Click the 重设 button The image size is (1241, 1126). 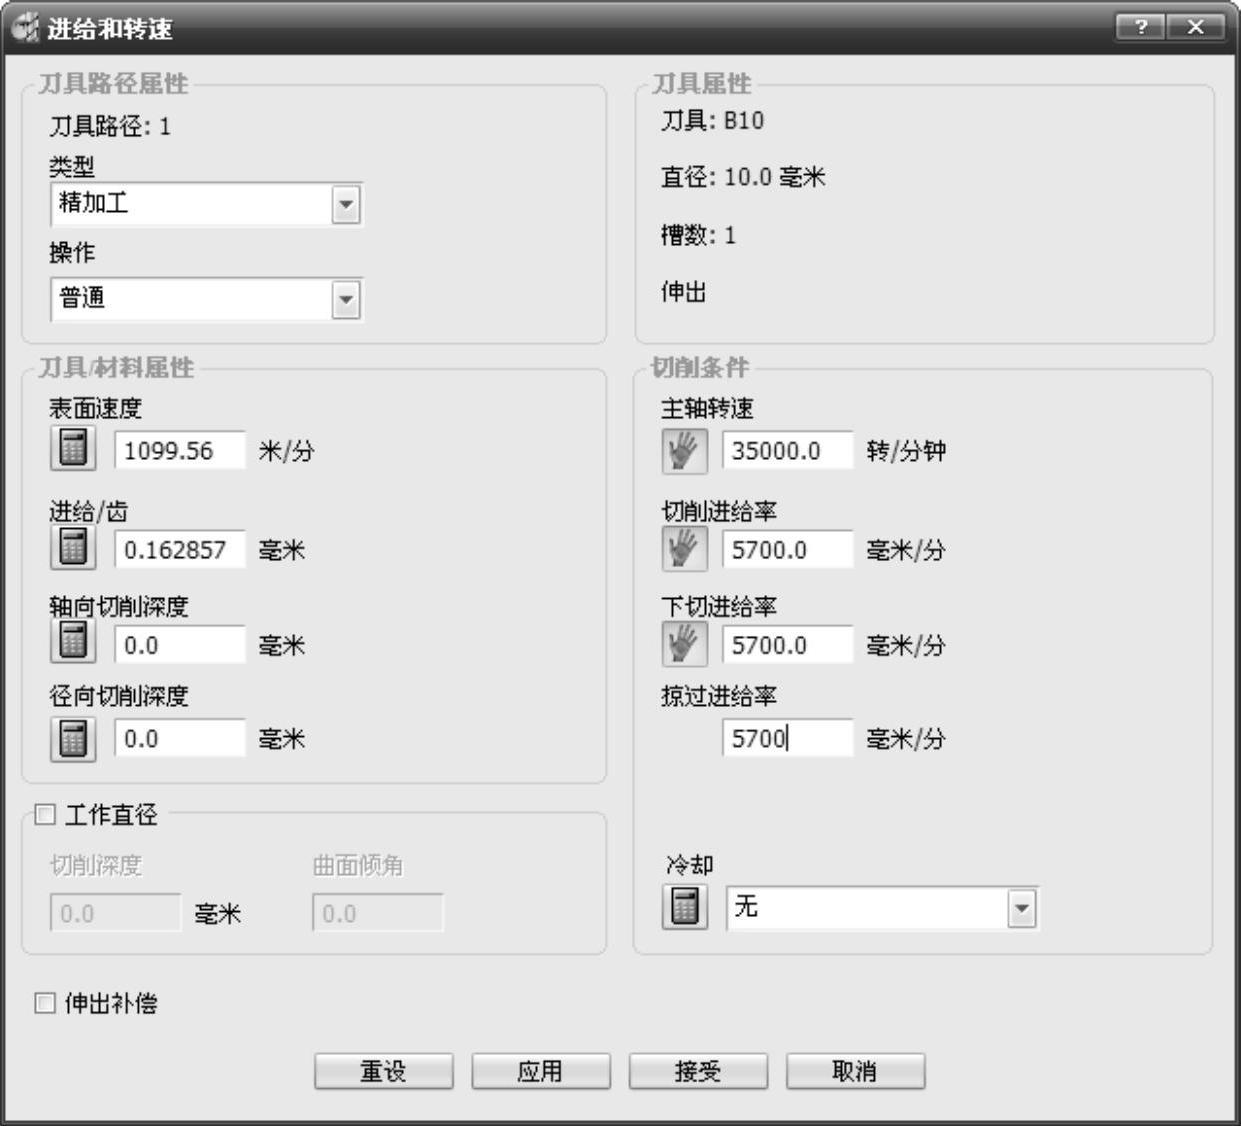click(384, 1071)
